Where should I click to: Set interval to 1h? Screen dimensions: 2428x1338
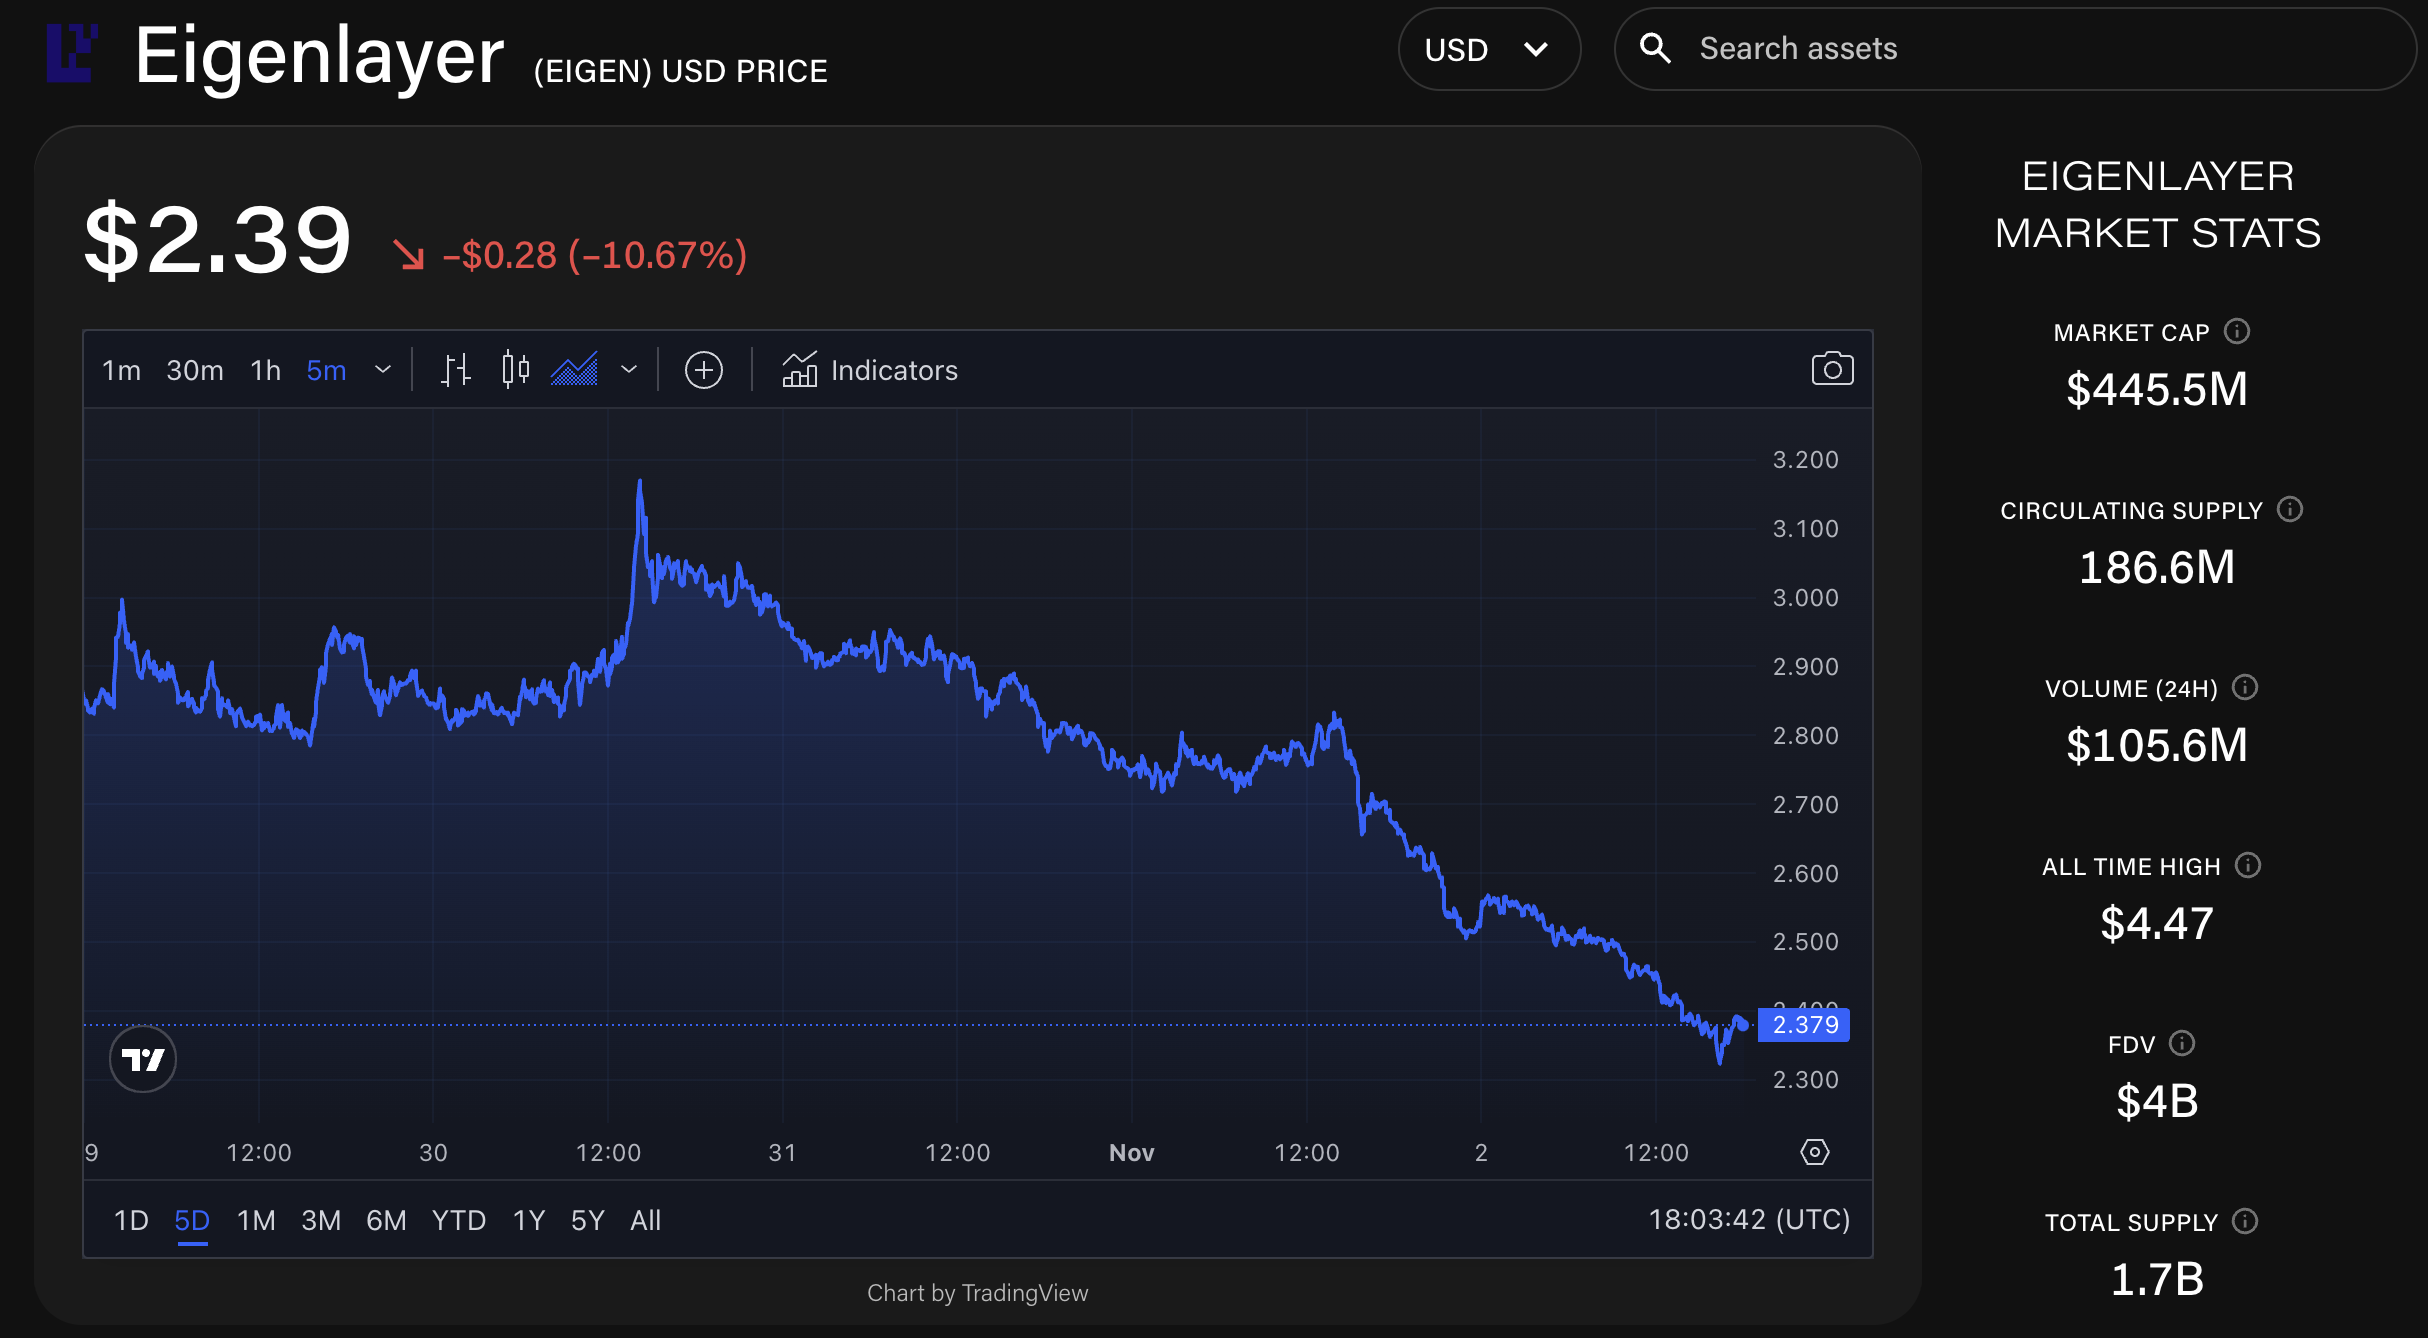point(265,370)
